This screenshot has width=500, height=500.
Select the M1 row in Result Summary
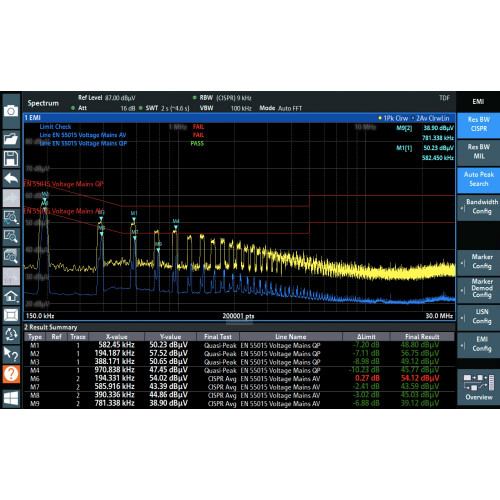(239, 345)
